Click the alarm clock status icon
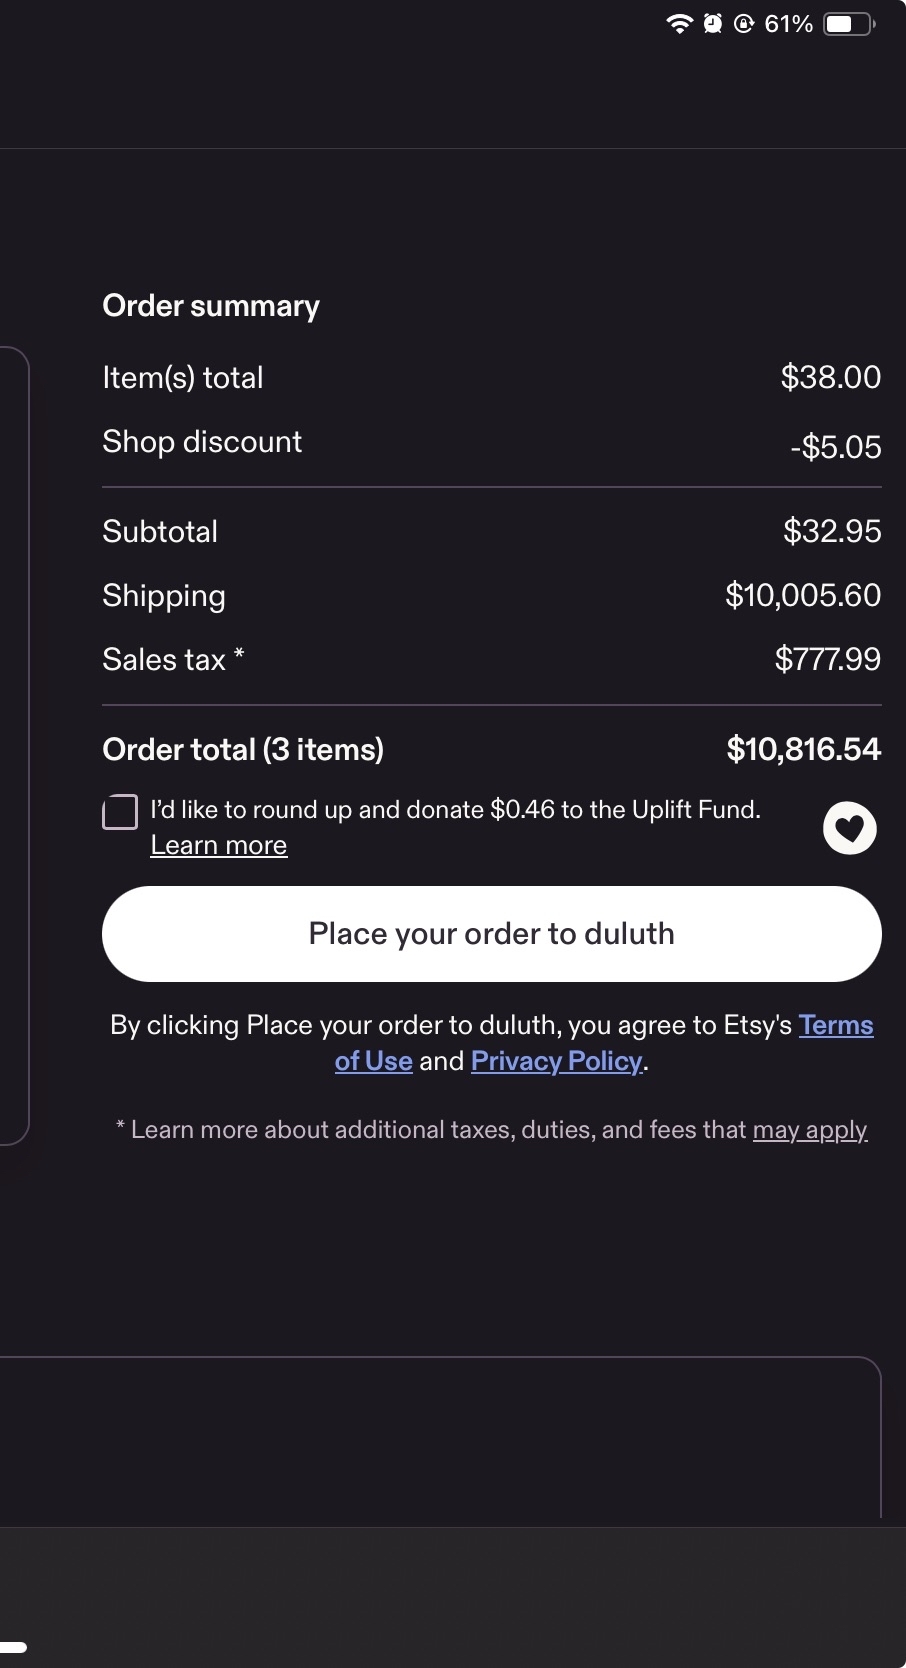 point(712,24)
